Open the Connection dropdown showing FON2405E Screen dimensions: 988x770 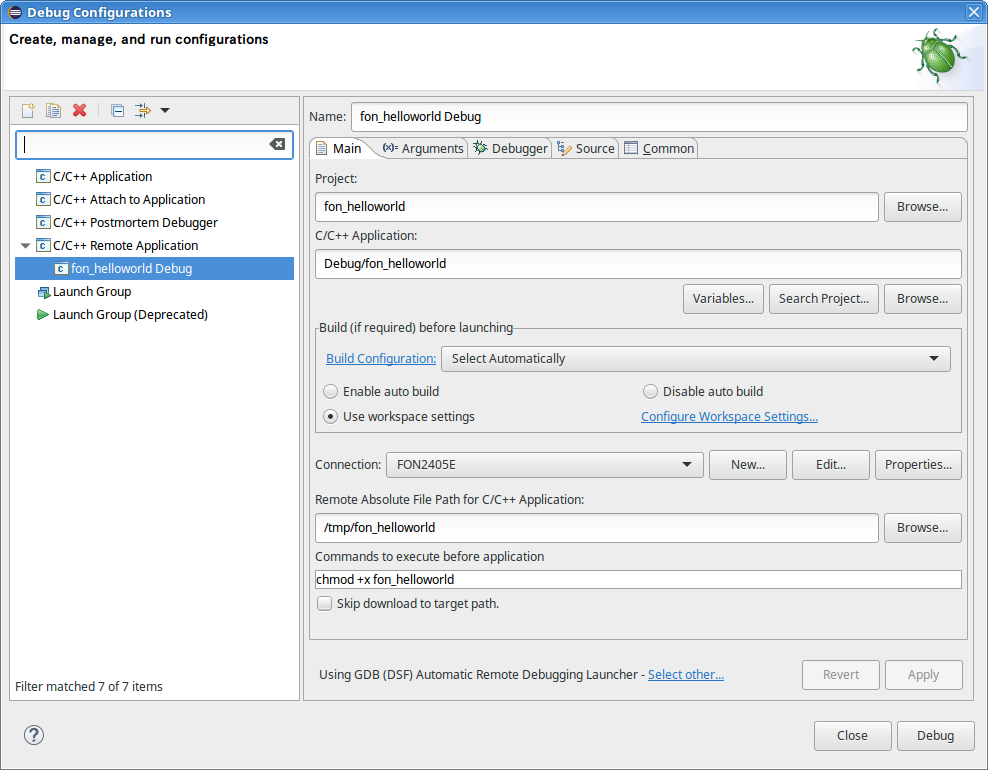pos(544,465)
